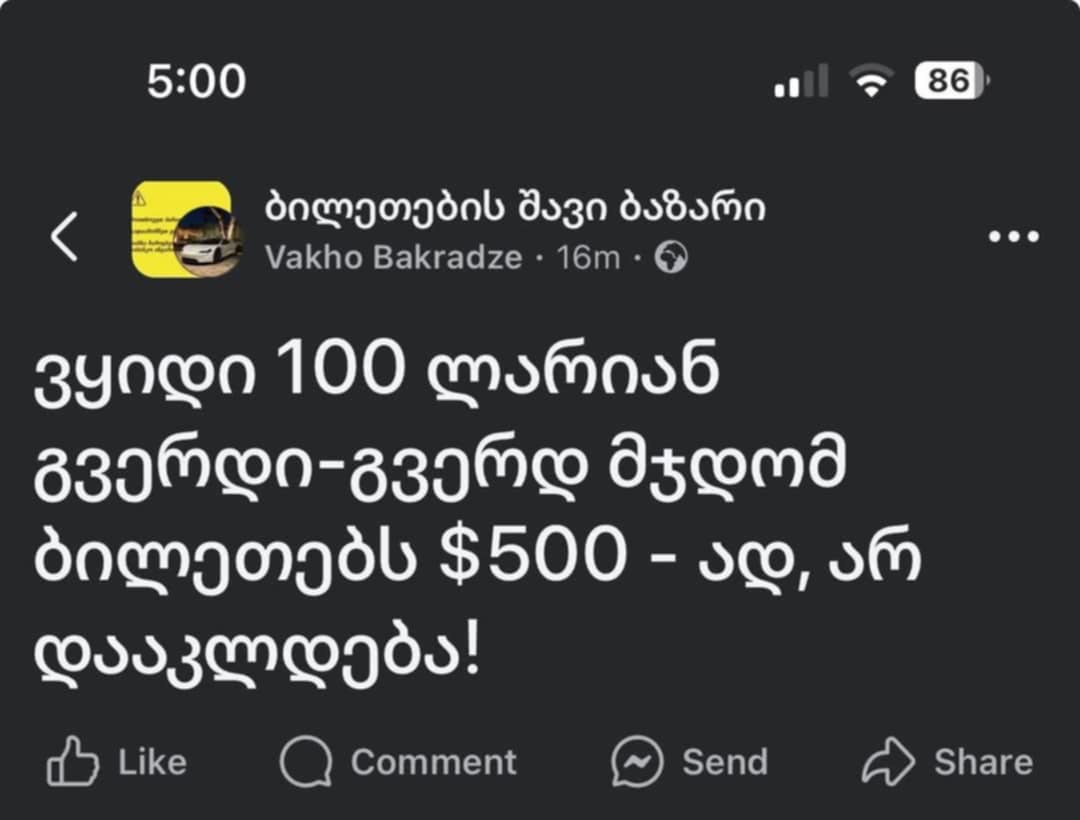The width and height of the screenshot is (1080, 820).
Task: Click the Send text label
Action: click(x=725, y=762)
